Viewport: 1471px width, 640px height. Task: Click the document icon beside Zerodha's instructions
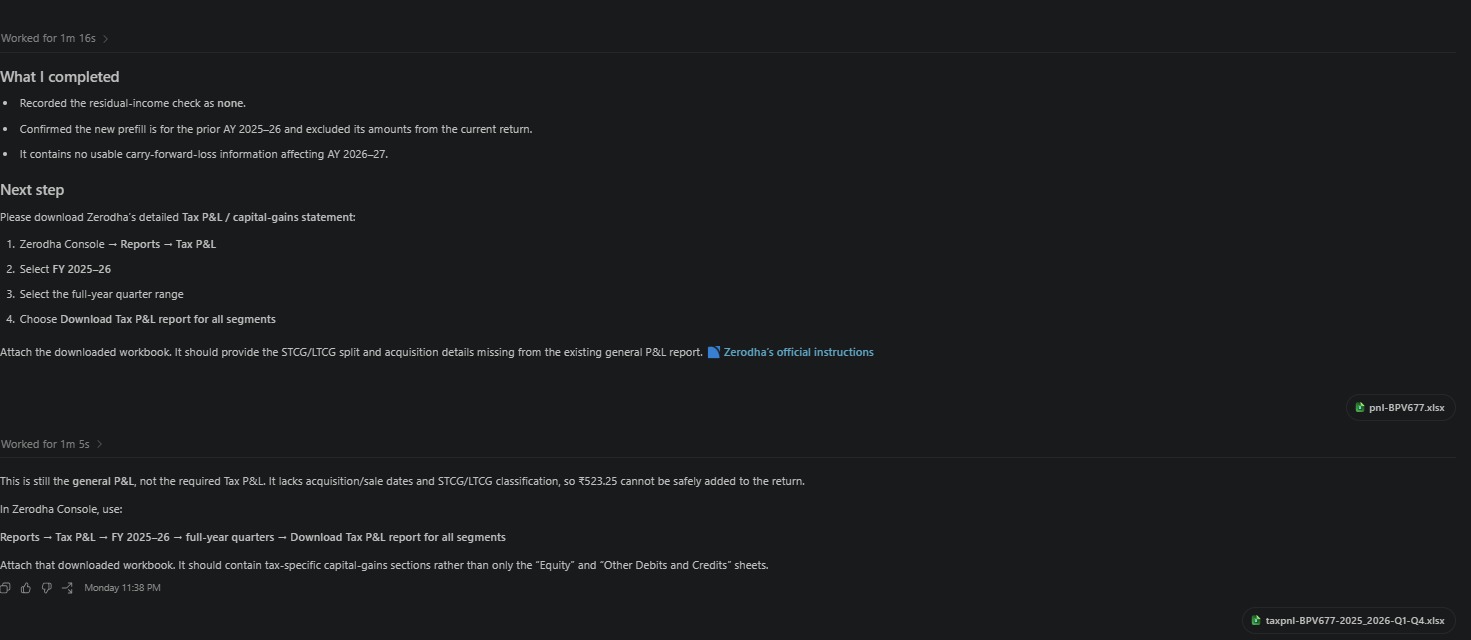tap(714, 352)
